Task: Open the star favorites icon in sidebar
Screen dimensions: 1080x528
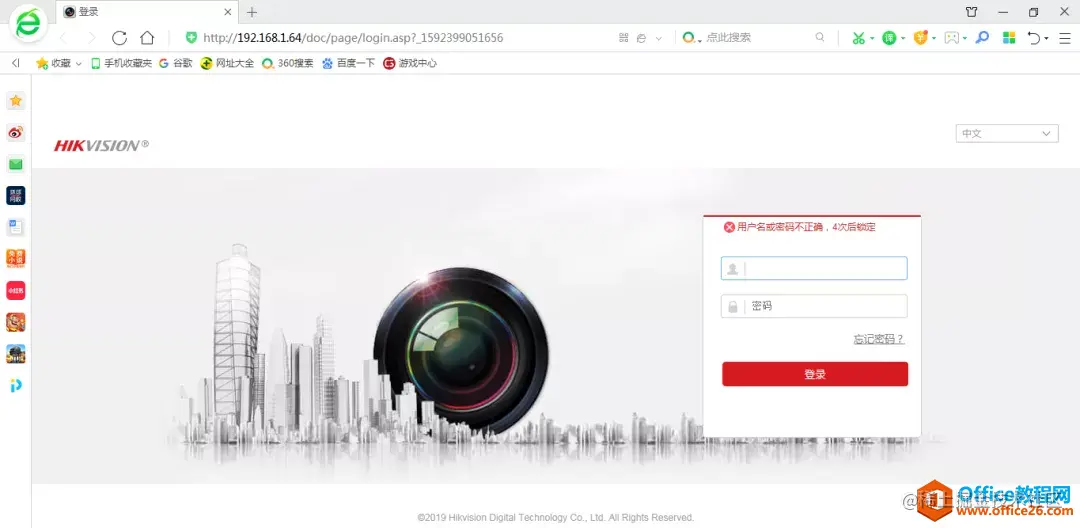Action: point(16,101)
